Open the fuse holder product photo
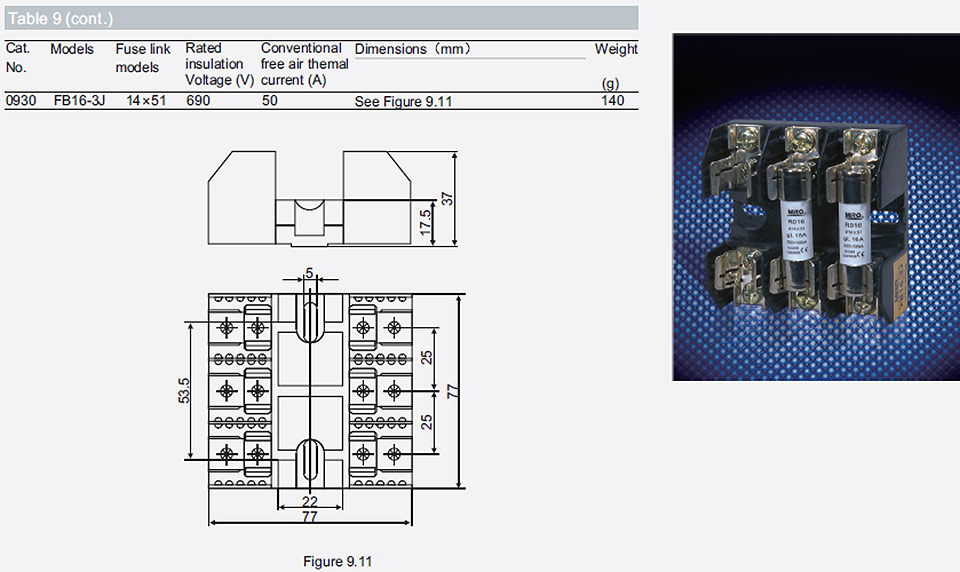 [816, 207]
